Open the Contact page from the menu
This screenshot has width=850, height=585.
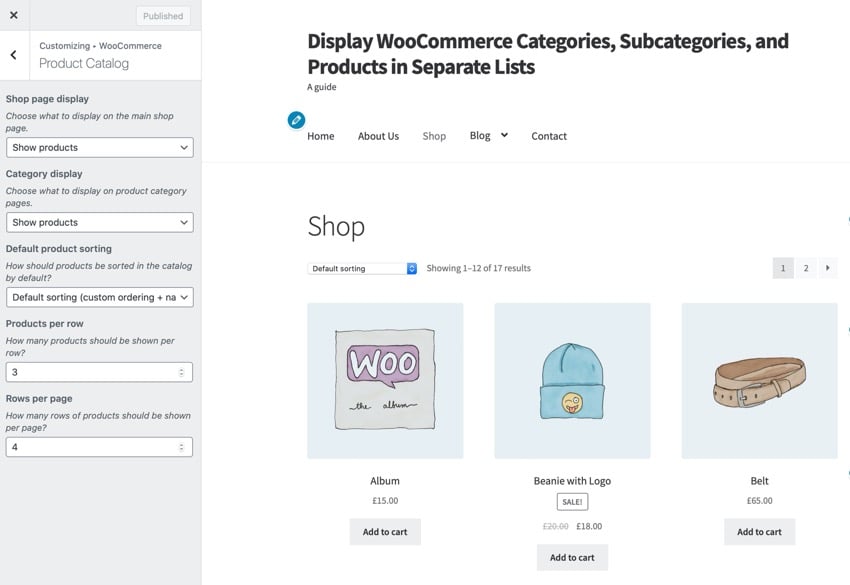(549, 135)
